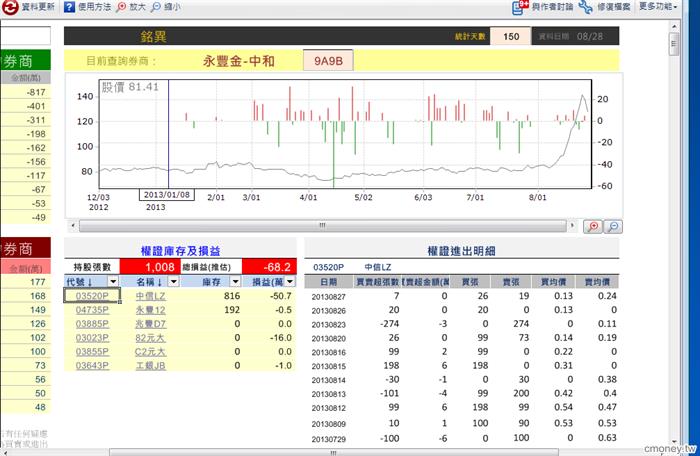Click the warrant name link 82元大
The width and height of the screenshot is (700, 456).
[150, 338]
